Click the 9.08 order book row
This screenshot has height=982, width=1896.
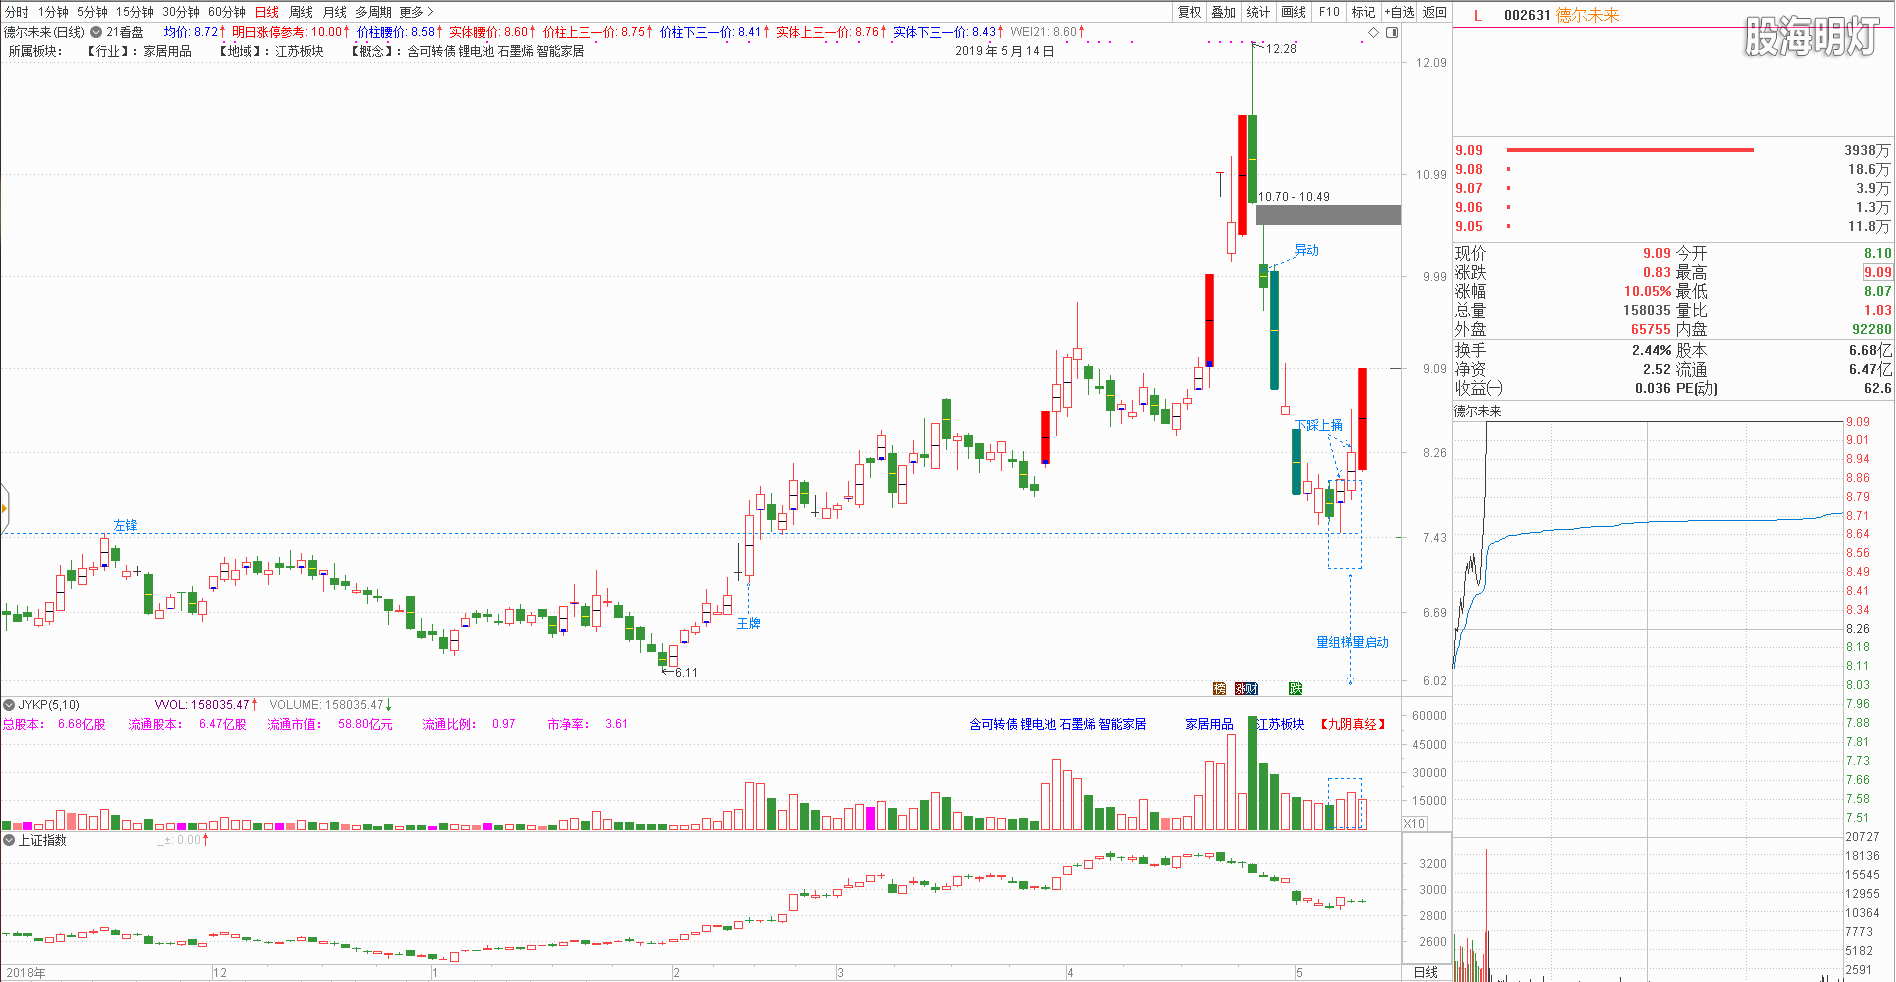pyautogui.click(x=1673, y=169)
